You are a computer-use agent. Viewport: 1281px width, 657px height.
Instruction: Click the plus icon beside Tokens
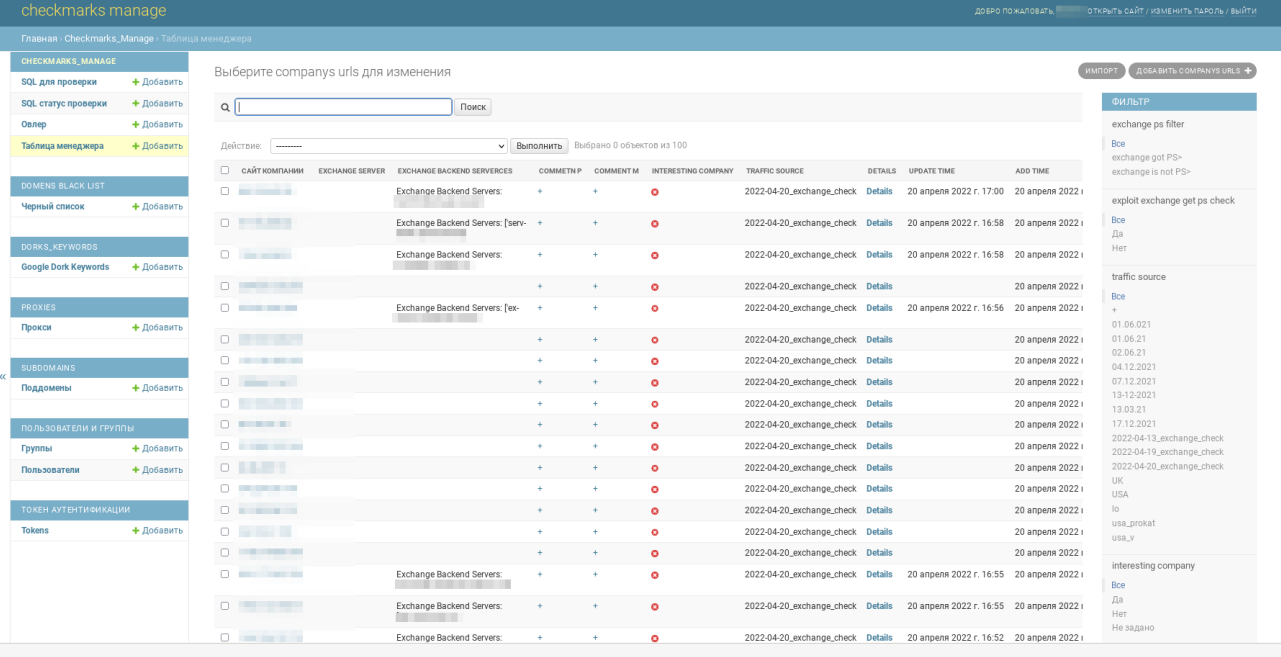[x=136, y=531]
